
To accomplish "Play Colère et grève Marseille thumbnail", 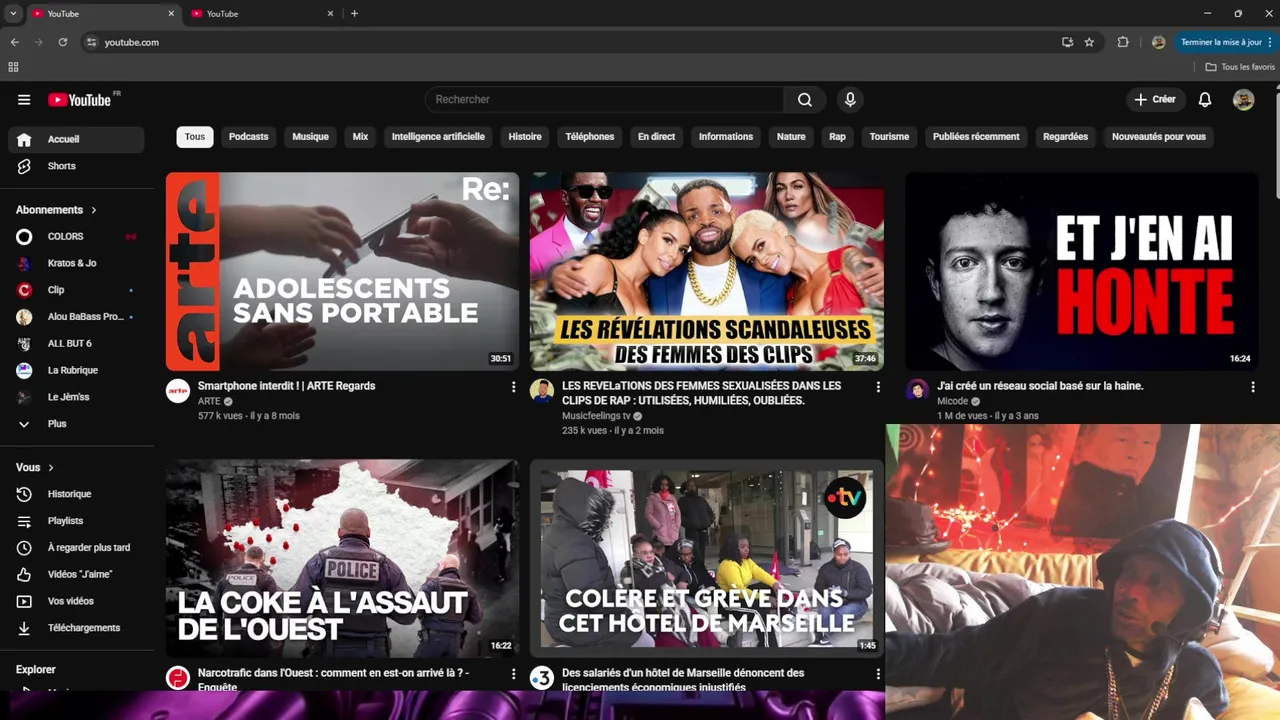I will click(x=707, y=558).
